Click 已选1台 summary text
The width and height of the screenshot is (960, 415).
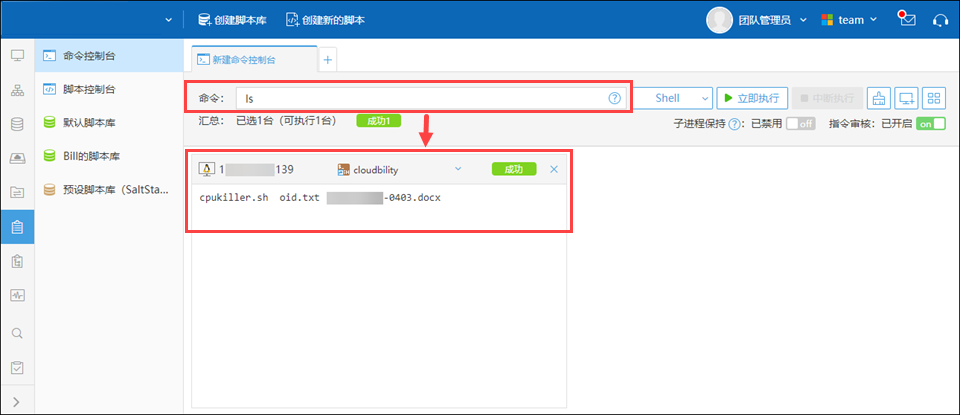tap(256, 121)
